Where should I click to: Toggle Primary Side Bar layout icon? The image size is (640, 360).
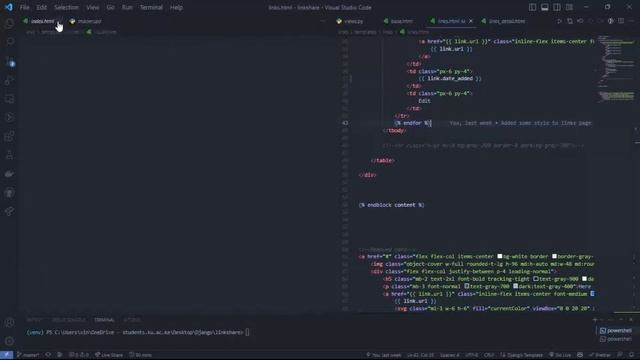pyautogui.click(x=532, y=7)
